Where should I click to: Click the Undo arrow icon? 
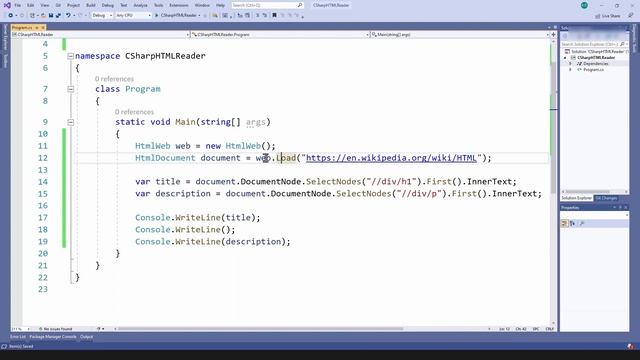click(68, 16)
